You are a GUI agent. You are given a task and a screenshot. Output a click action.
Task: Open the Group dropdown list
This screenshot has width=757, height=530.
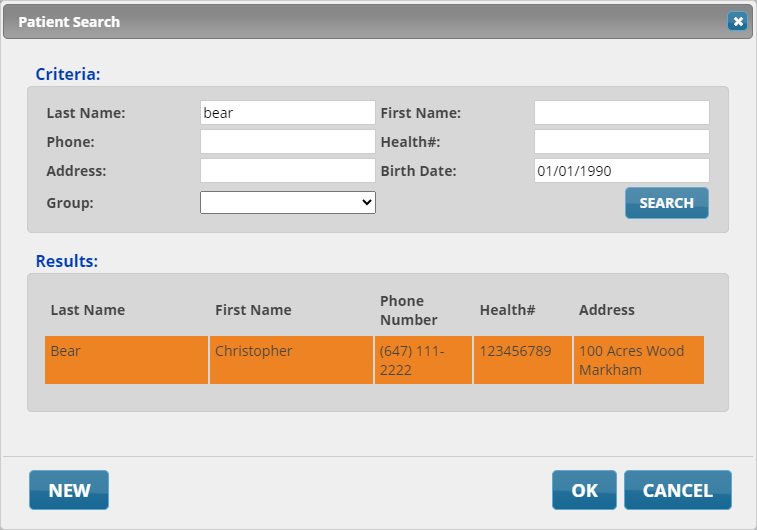click(x=287, y=202)
